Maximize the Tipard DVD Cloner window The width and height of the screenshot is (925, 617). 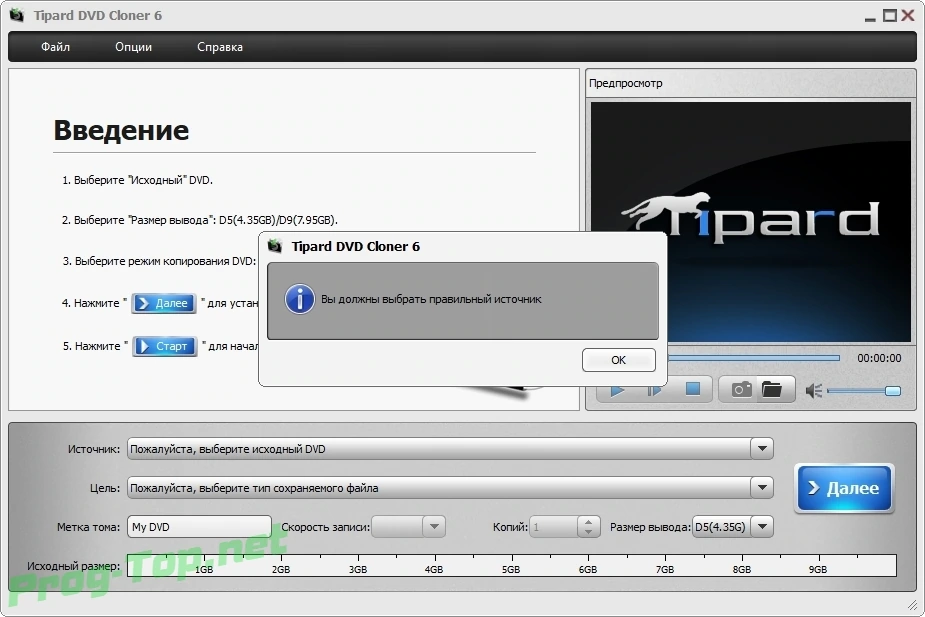coord(889,16)
